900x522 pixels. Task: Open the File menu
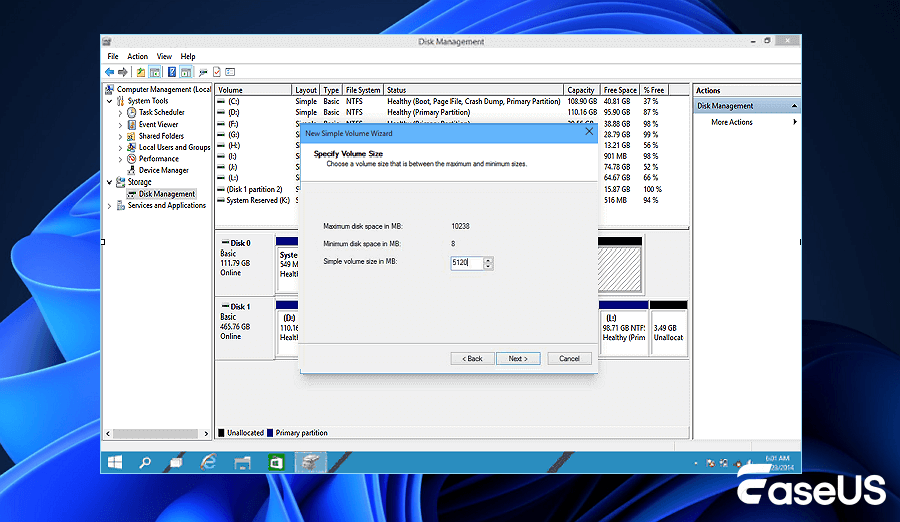(x=112, y=56)
